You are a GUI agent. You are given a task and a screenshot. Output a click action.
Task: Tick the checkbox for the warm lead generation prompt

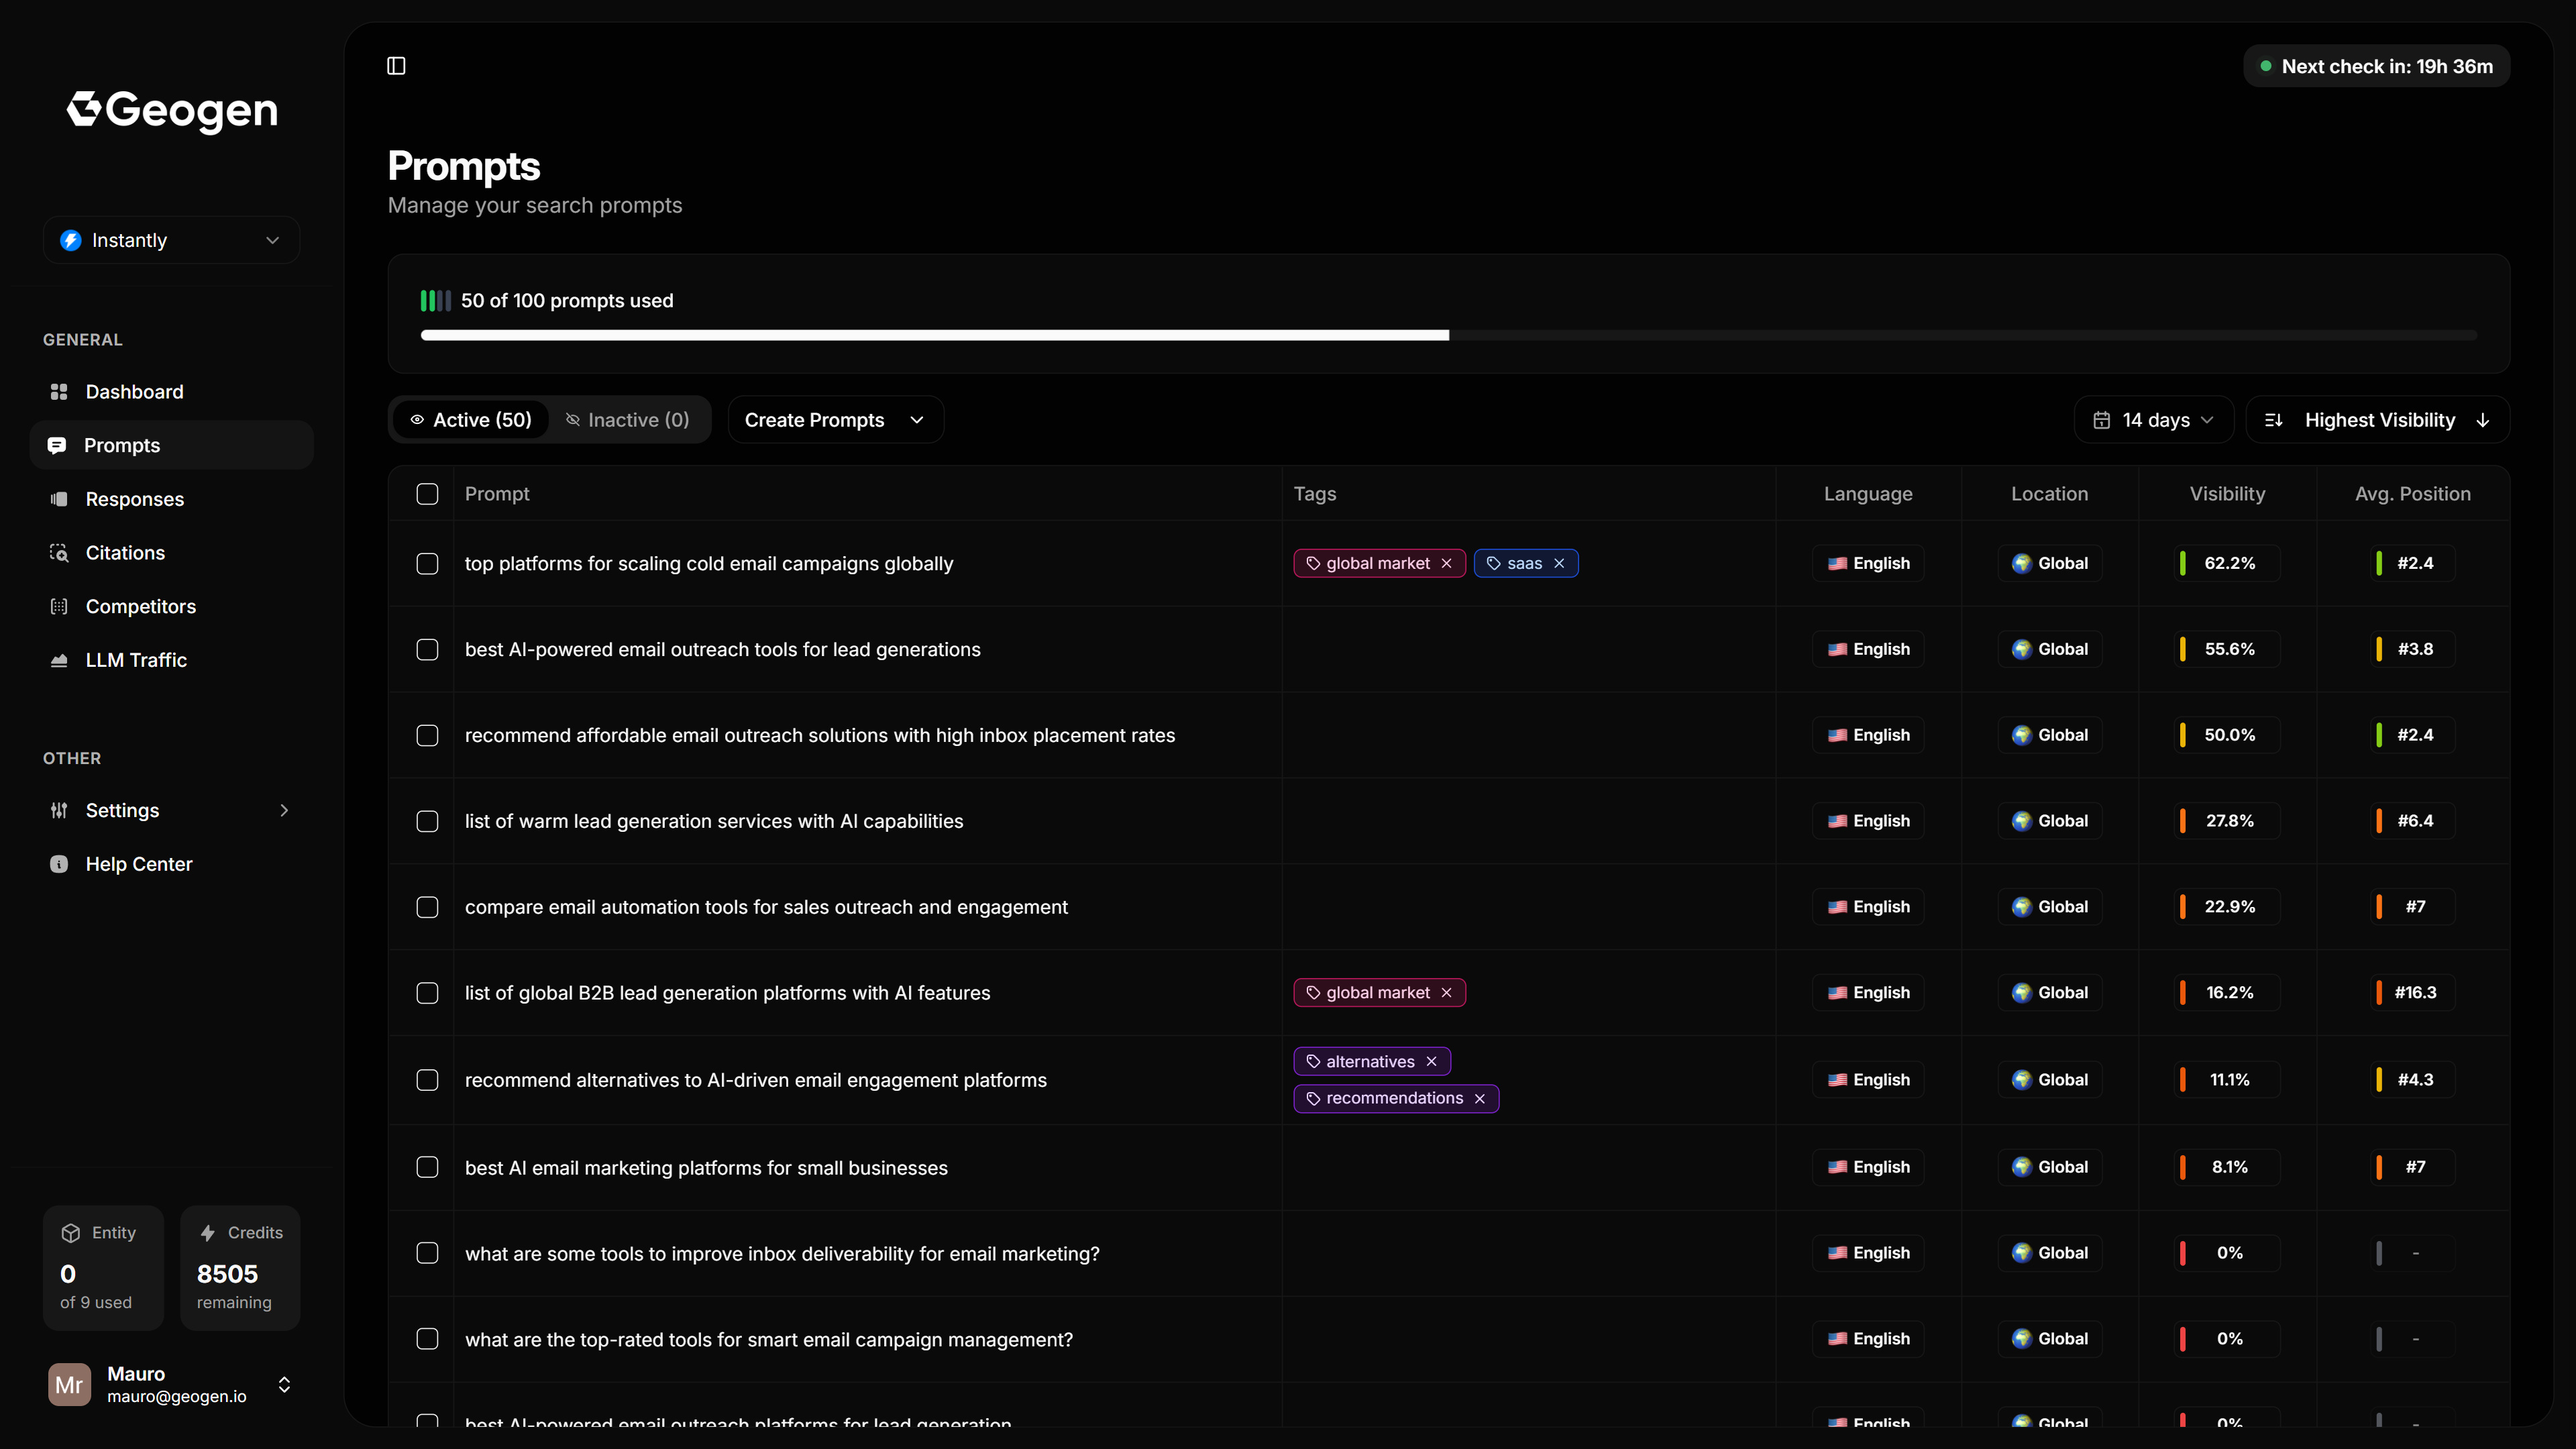pyautogui.click(x=427, y=821)
